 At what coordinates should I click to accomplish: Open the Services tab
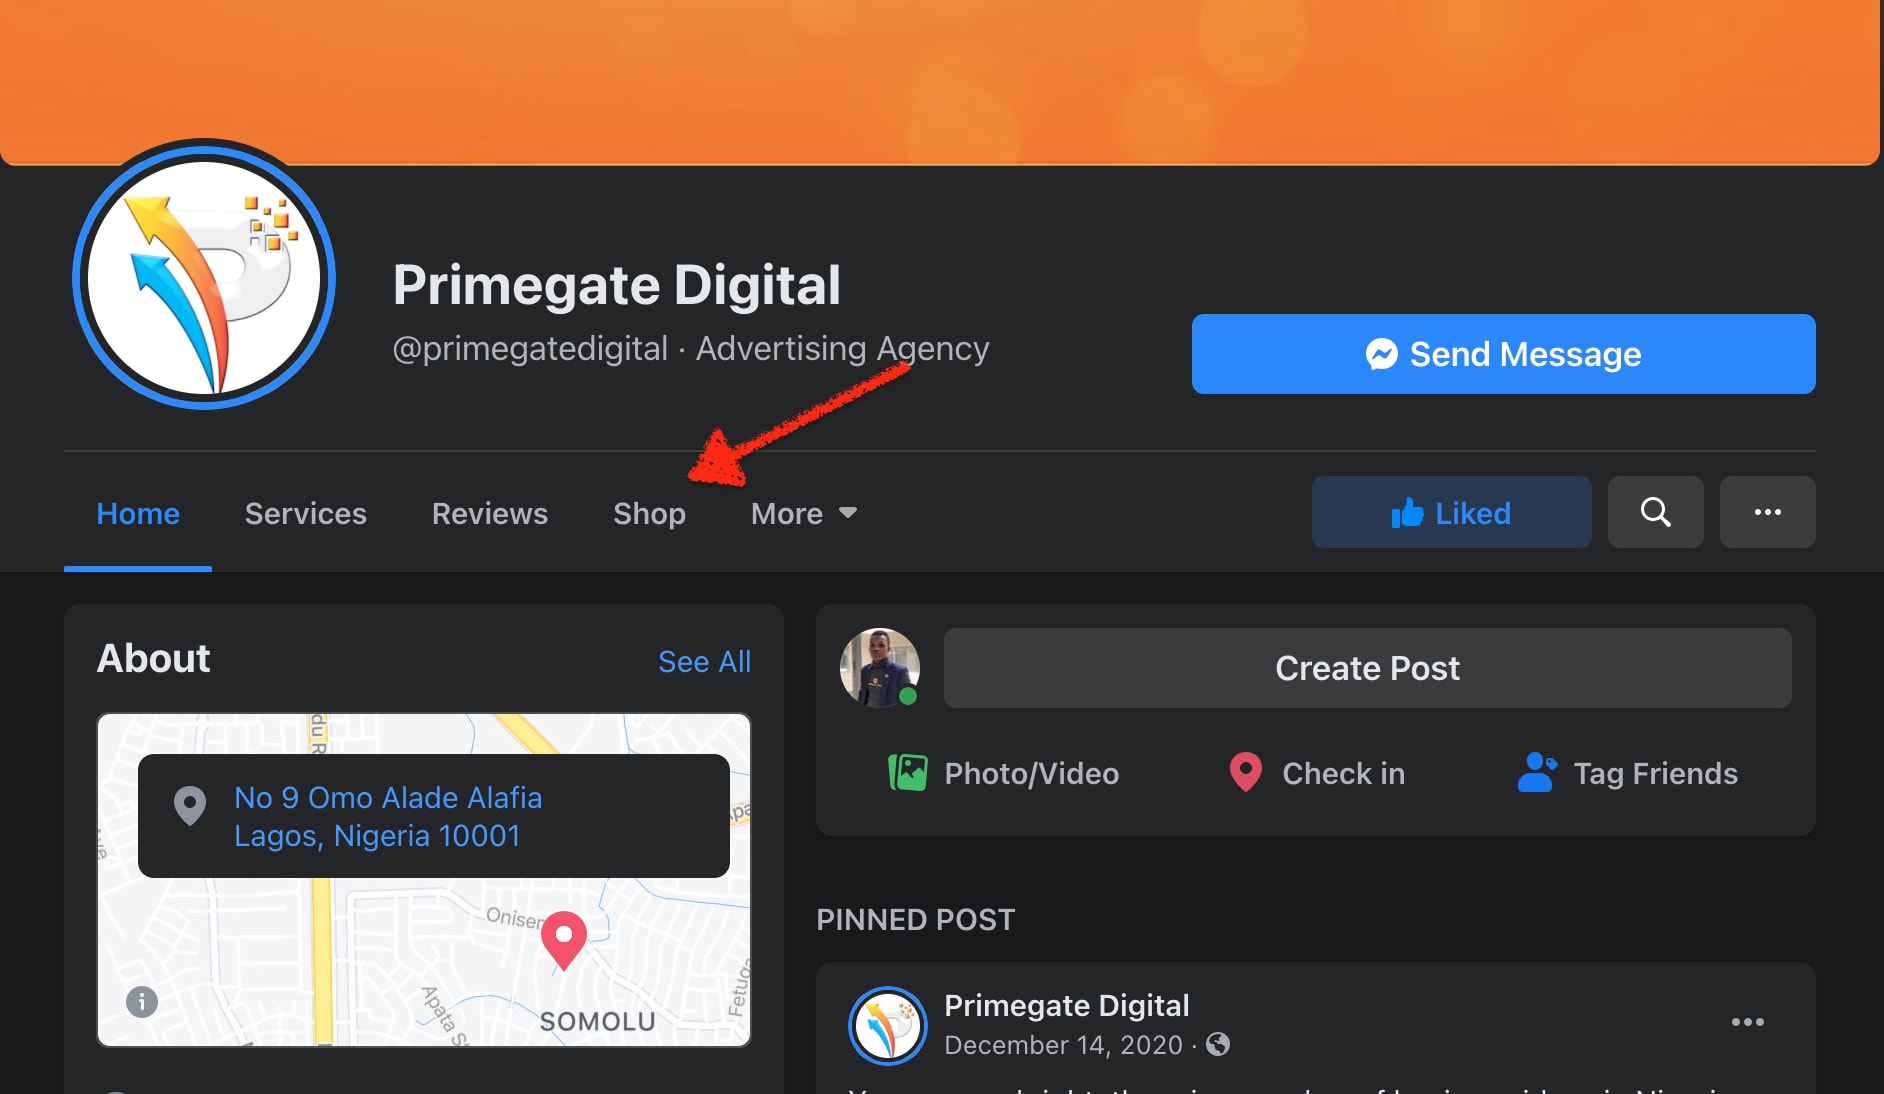306,513
